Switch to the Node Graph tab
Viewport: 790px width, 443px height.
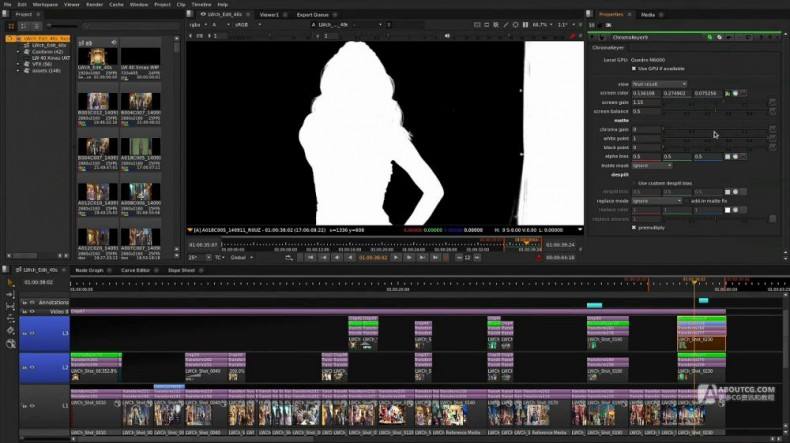coord(89,270)
